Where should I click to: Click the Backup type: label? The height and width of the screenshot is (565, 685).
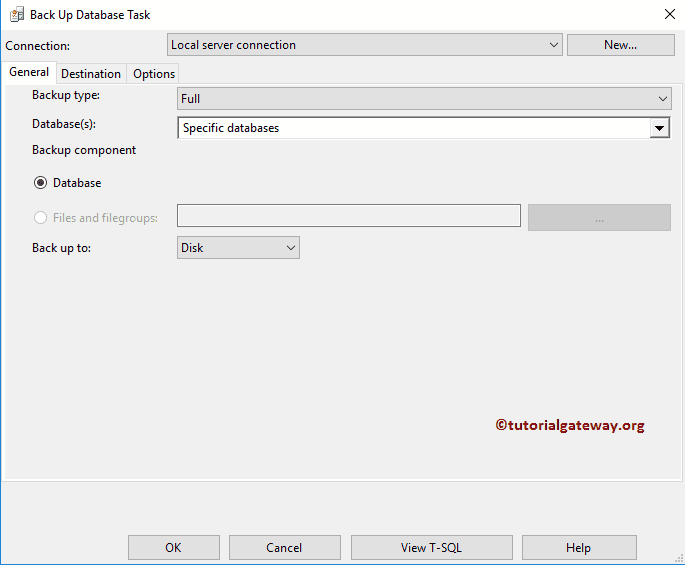66,95
